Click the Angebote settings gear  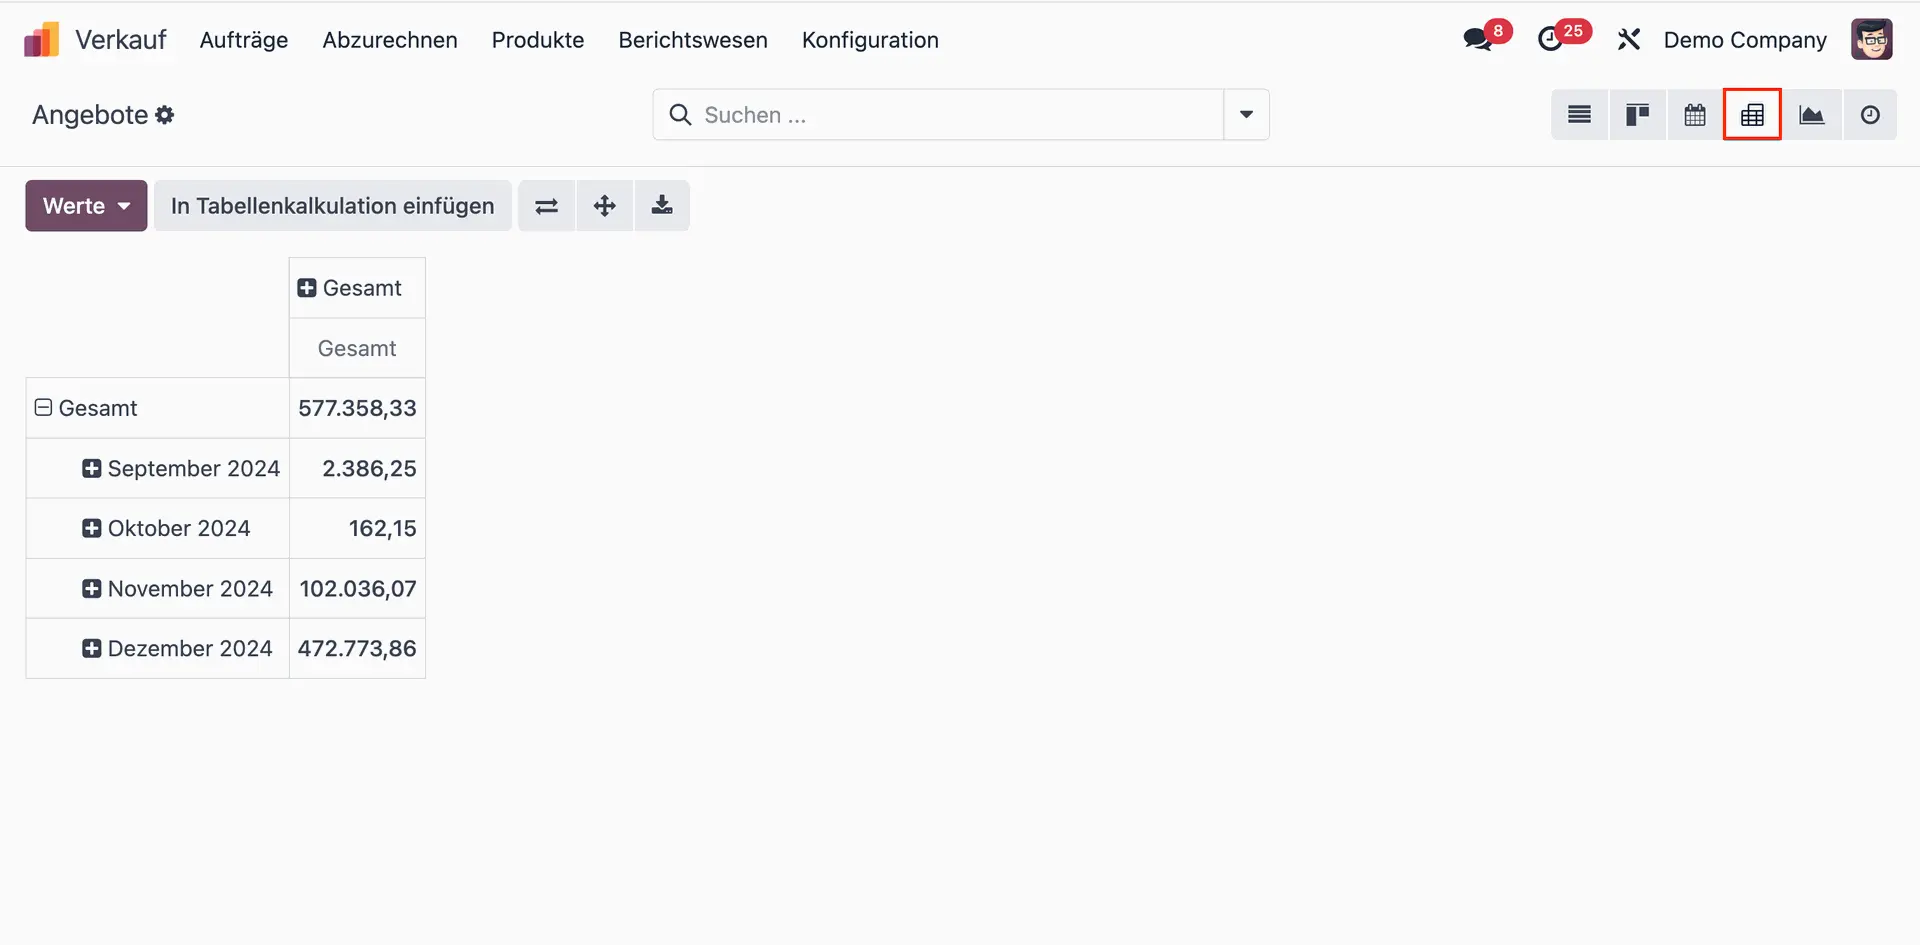[x=165, y=115]
